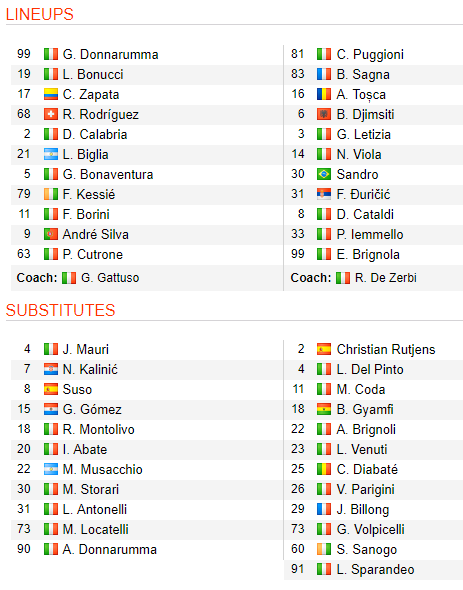
Task: Open P. Cutrone player profile
Action: point(93,254)
